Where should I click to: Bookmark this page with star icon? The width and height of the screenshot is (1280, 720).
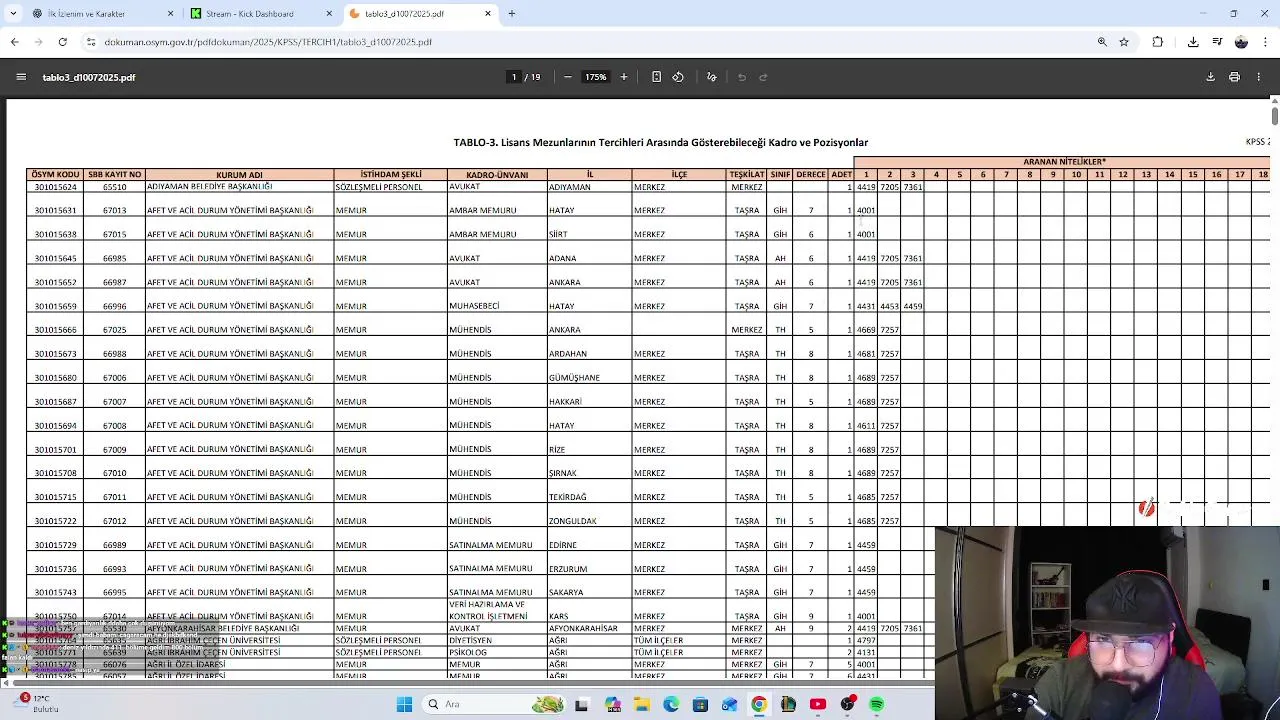pyautogui.click(x=1124, y=42)
